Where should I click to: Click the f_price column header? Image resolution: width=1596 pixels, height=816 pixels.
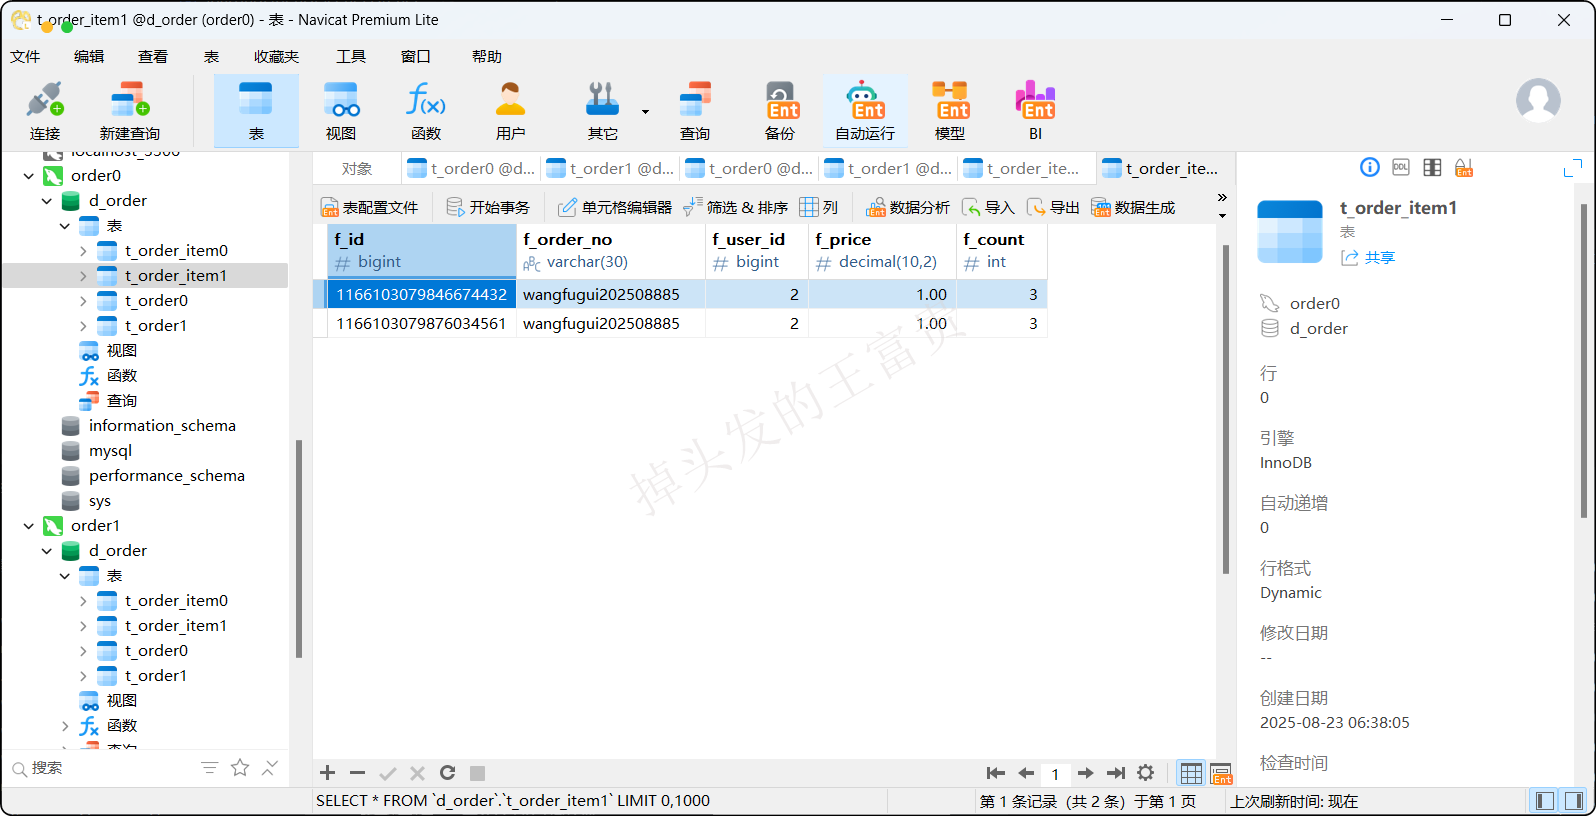click(x=881, y=251)
